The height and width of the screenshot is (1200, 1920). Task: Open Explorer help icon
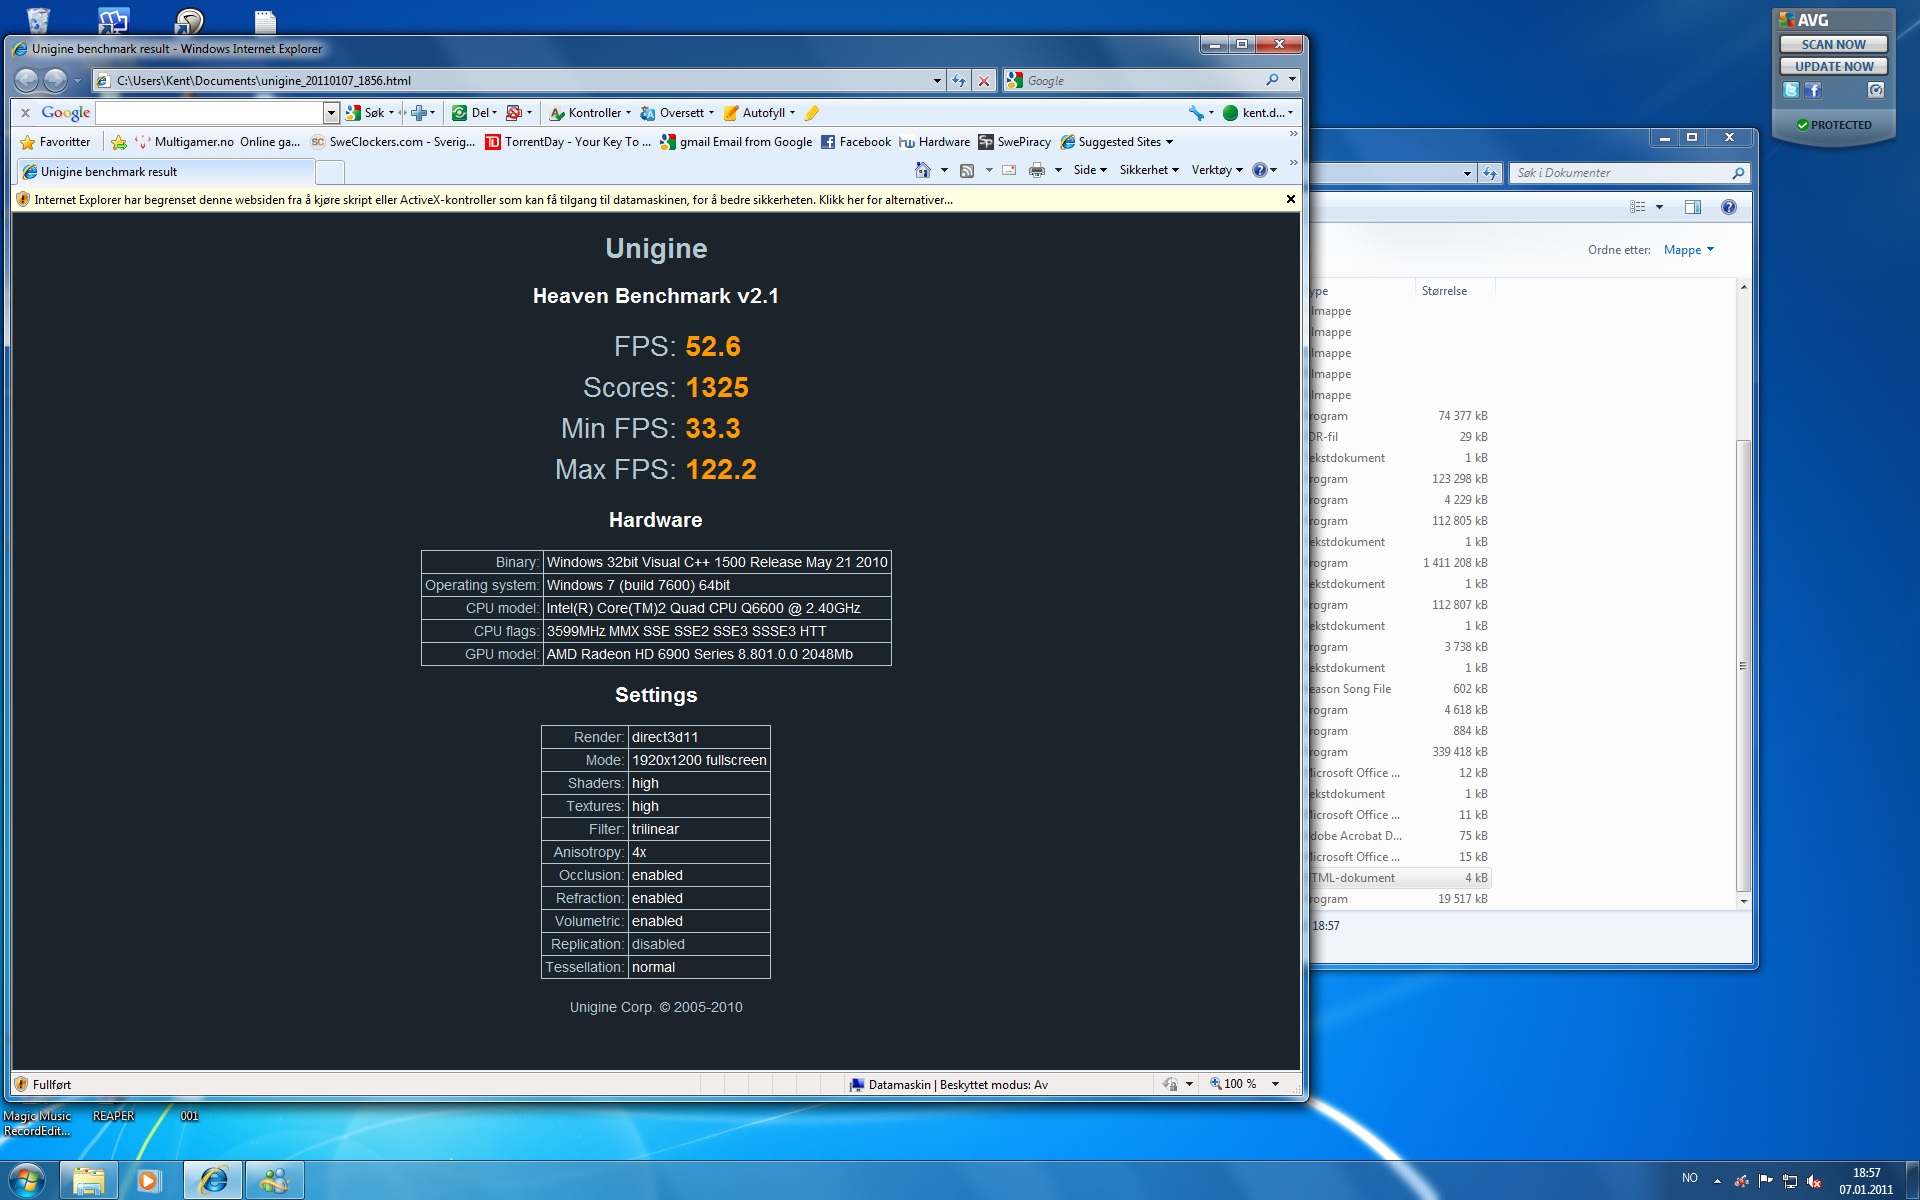(1729, 207)
